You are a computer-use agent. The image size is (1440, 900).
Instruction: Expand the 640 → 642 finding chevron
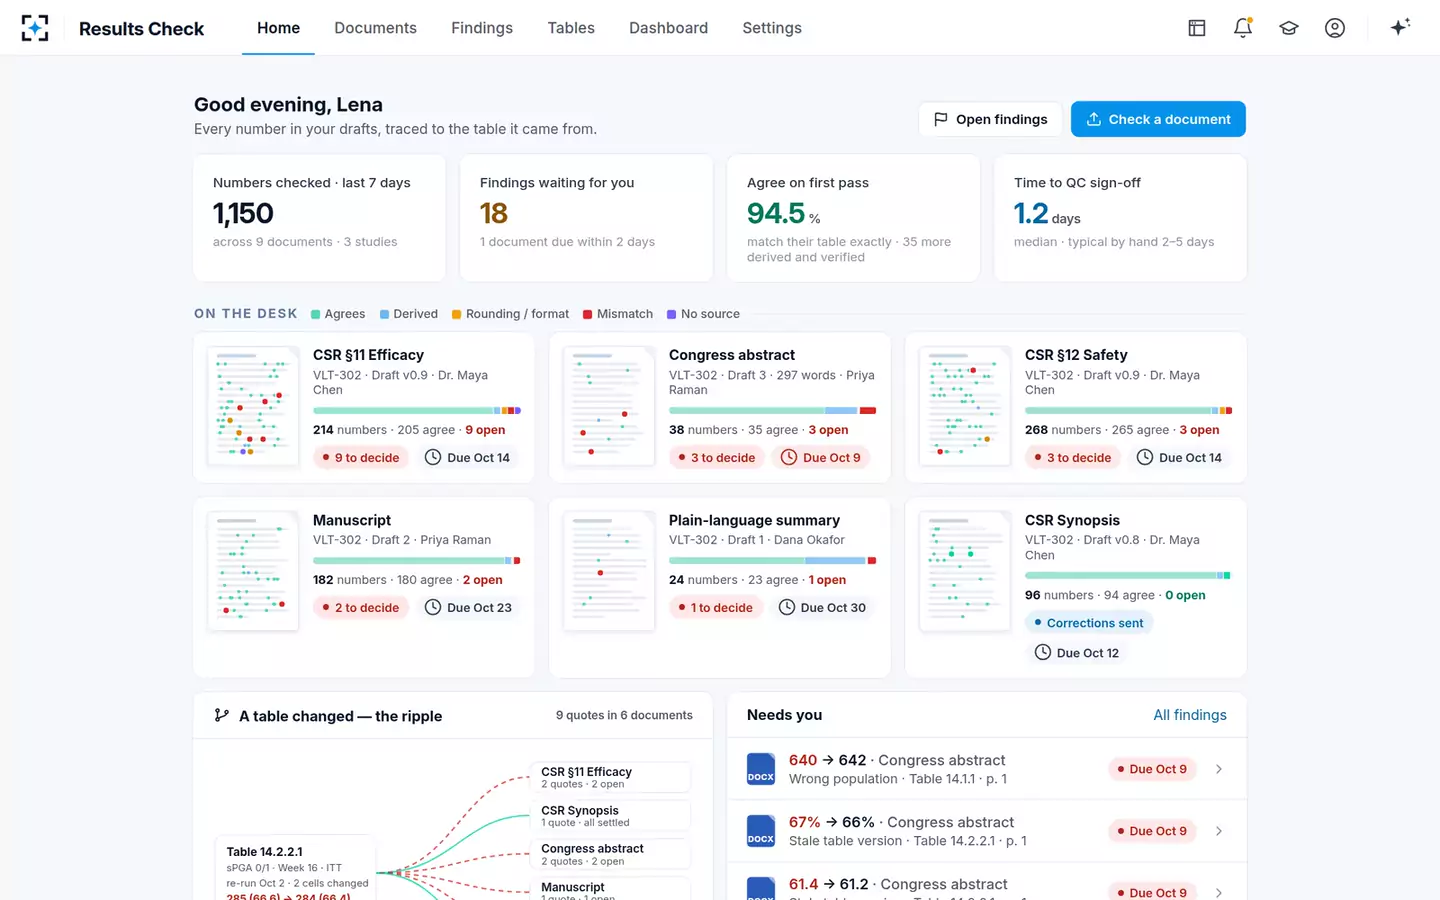[1219, 769]
